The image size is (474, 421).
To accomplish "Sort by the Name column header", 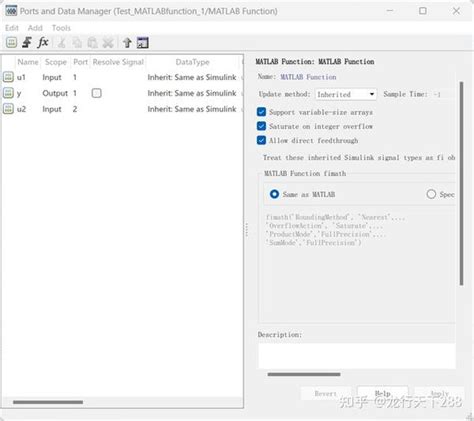I will pyautogui.click(x=28, y=62).
